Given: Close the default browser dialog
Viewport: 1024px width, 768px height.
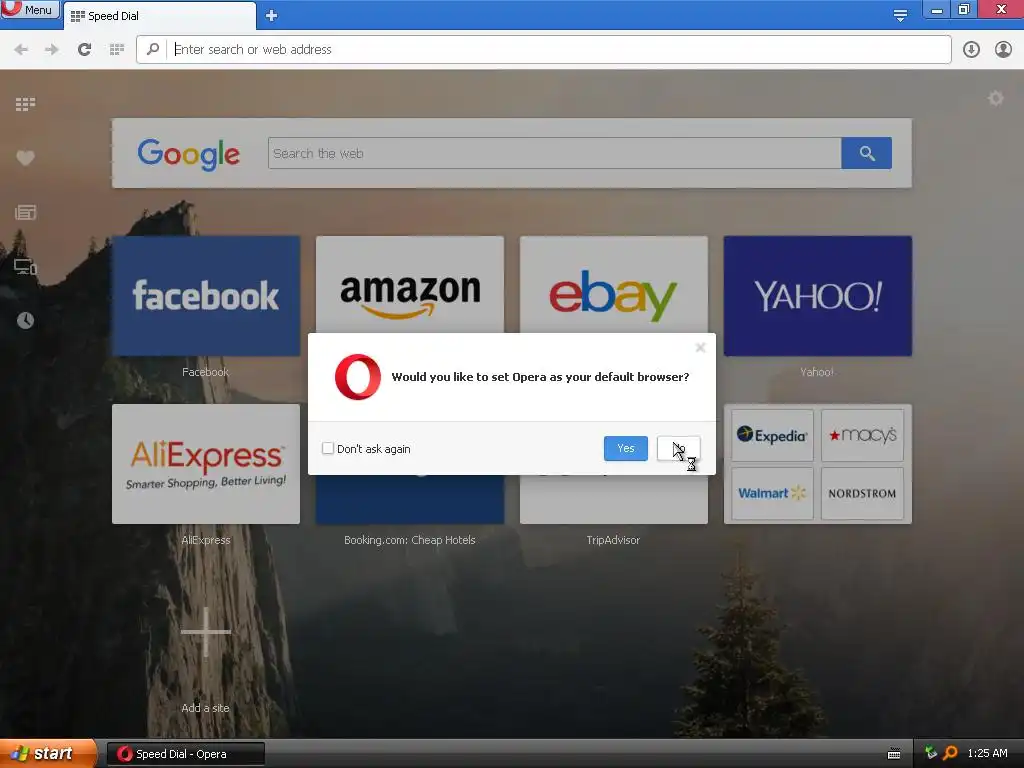Looking at the screenshot, I should [x=701, y=347].
